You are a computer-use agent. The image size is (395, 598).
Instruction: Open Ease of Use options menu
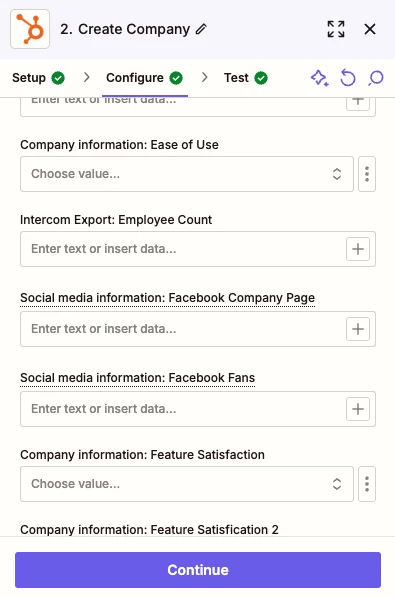(x=367, y=174)
